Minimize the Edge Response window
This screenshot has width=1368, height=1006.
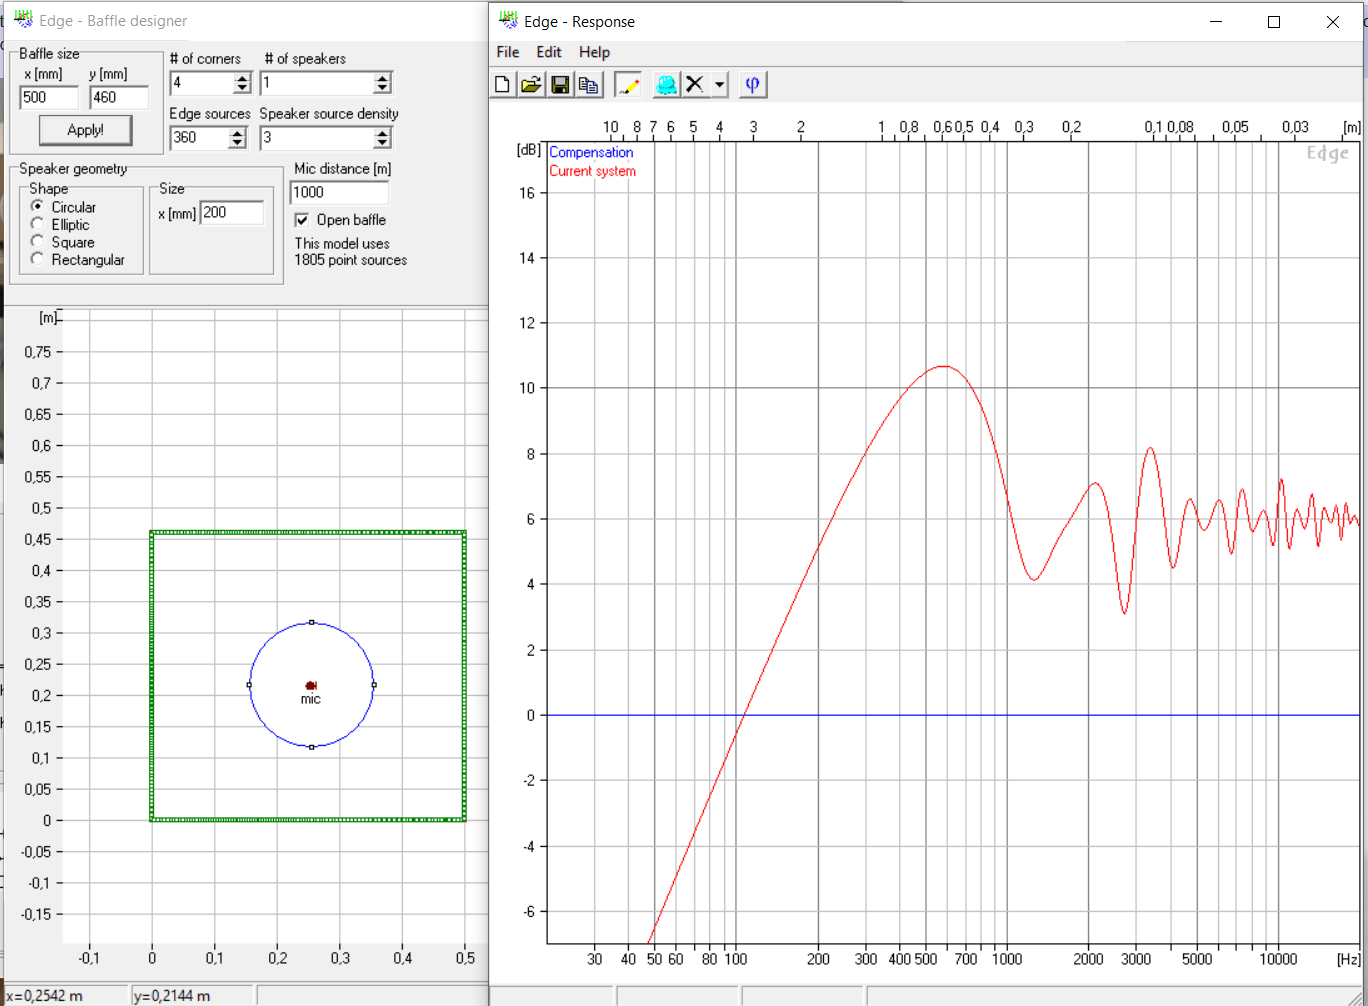[x=1216, y=22]
